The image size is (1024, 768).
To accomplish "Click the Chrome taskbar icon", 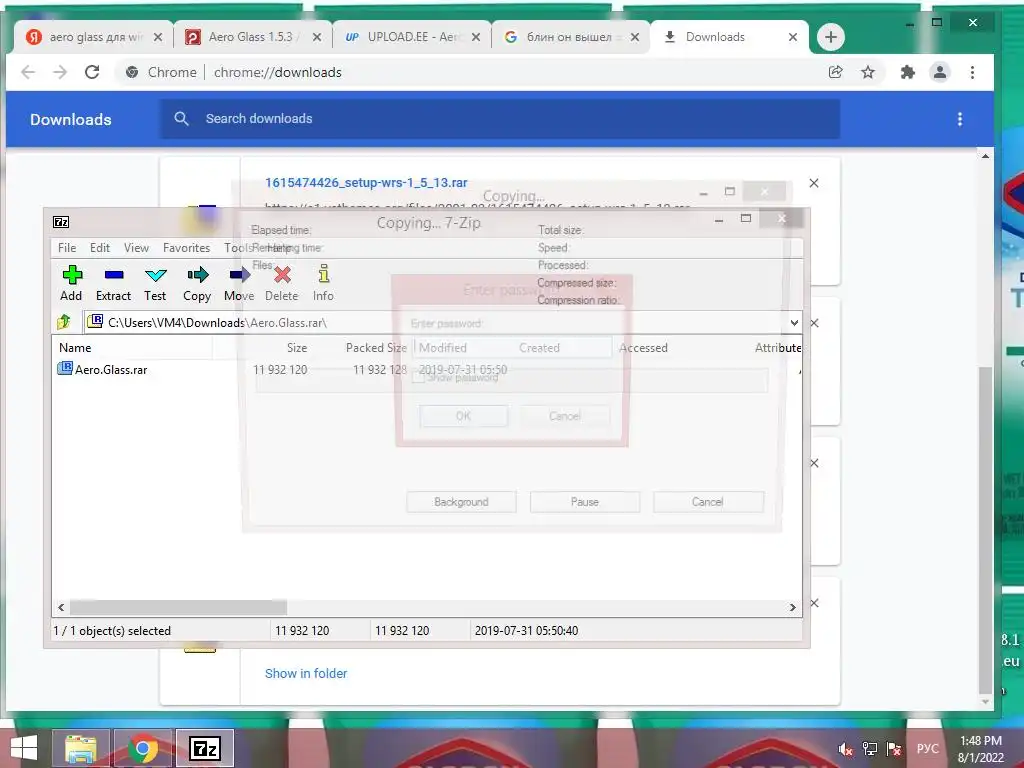I will tap(143, 748).
